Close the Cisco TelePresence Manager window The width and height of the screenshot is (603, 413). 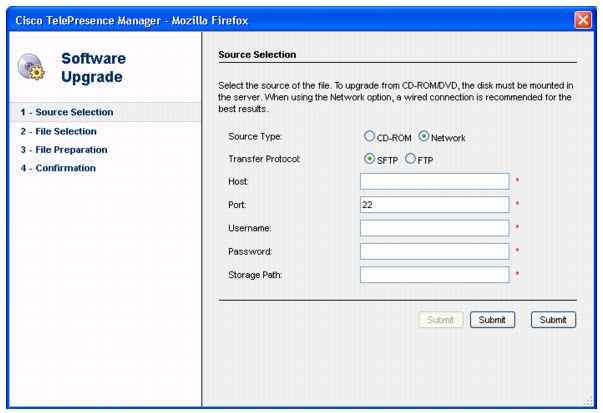[583, 20]
